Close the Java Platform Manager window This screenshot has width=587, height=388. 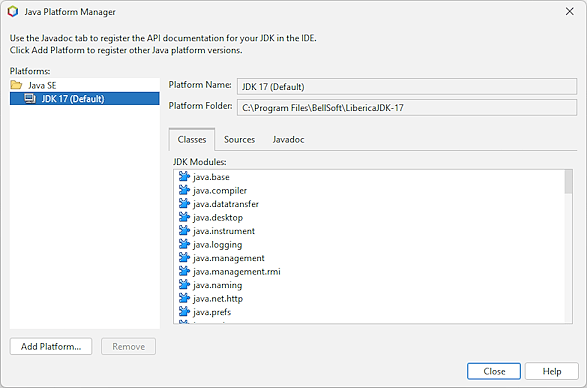click(569, 12)
